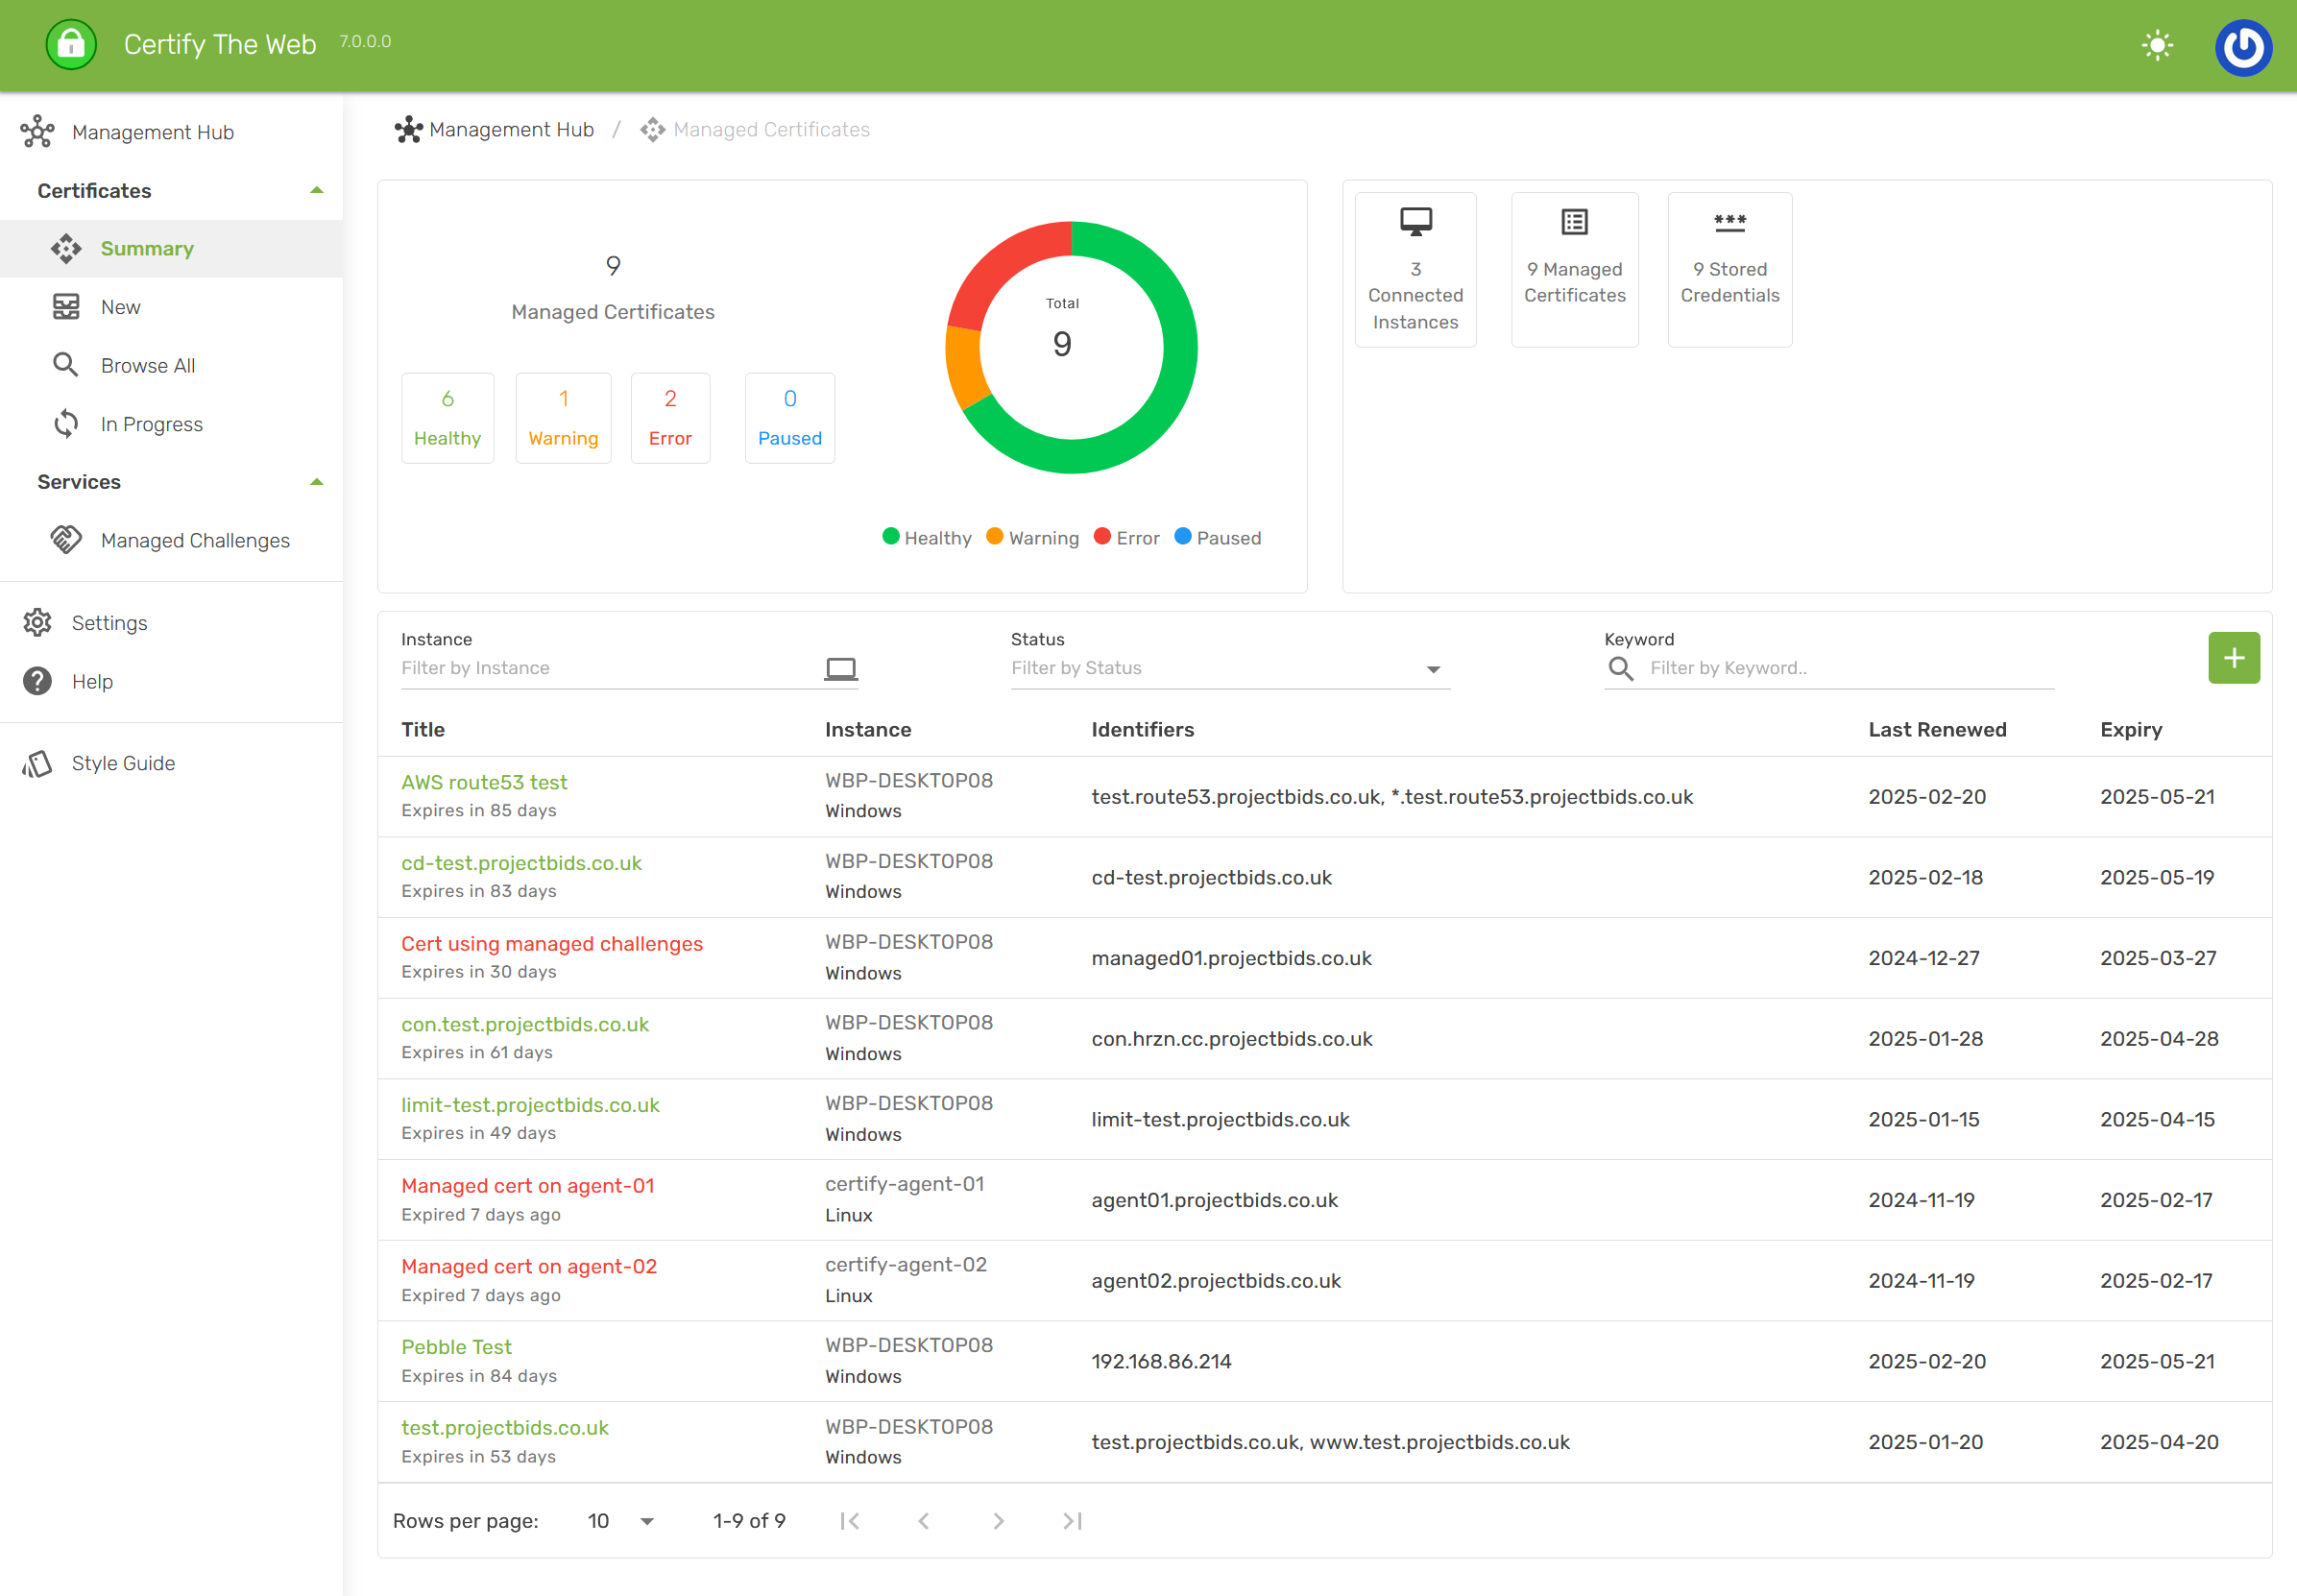Collapse the Certificates section
This screenshot has width=2297, height=1596.
(317, 188)
